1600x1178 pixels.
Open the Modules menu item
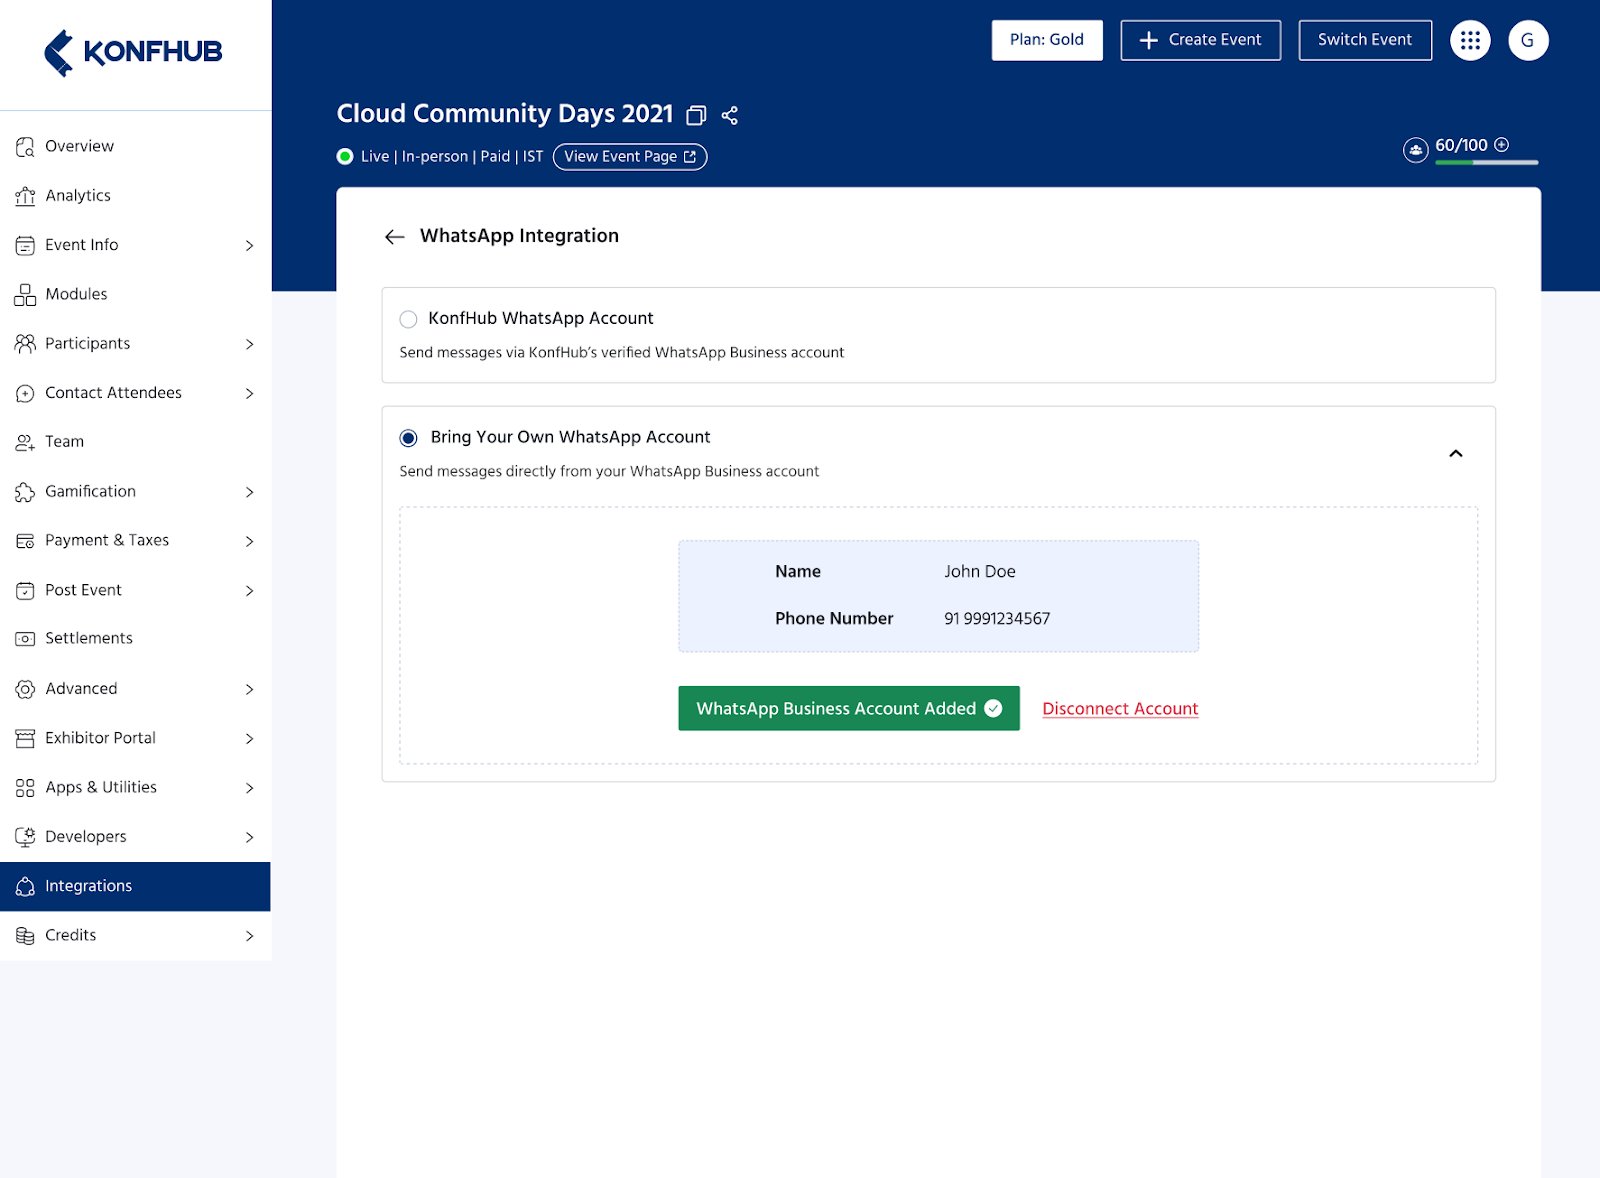pyautogui.click(x=135, y=294)
